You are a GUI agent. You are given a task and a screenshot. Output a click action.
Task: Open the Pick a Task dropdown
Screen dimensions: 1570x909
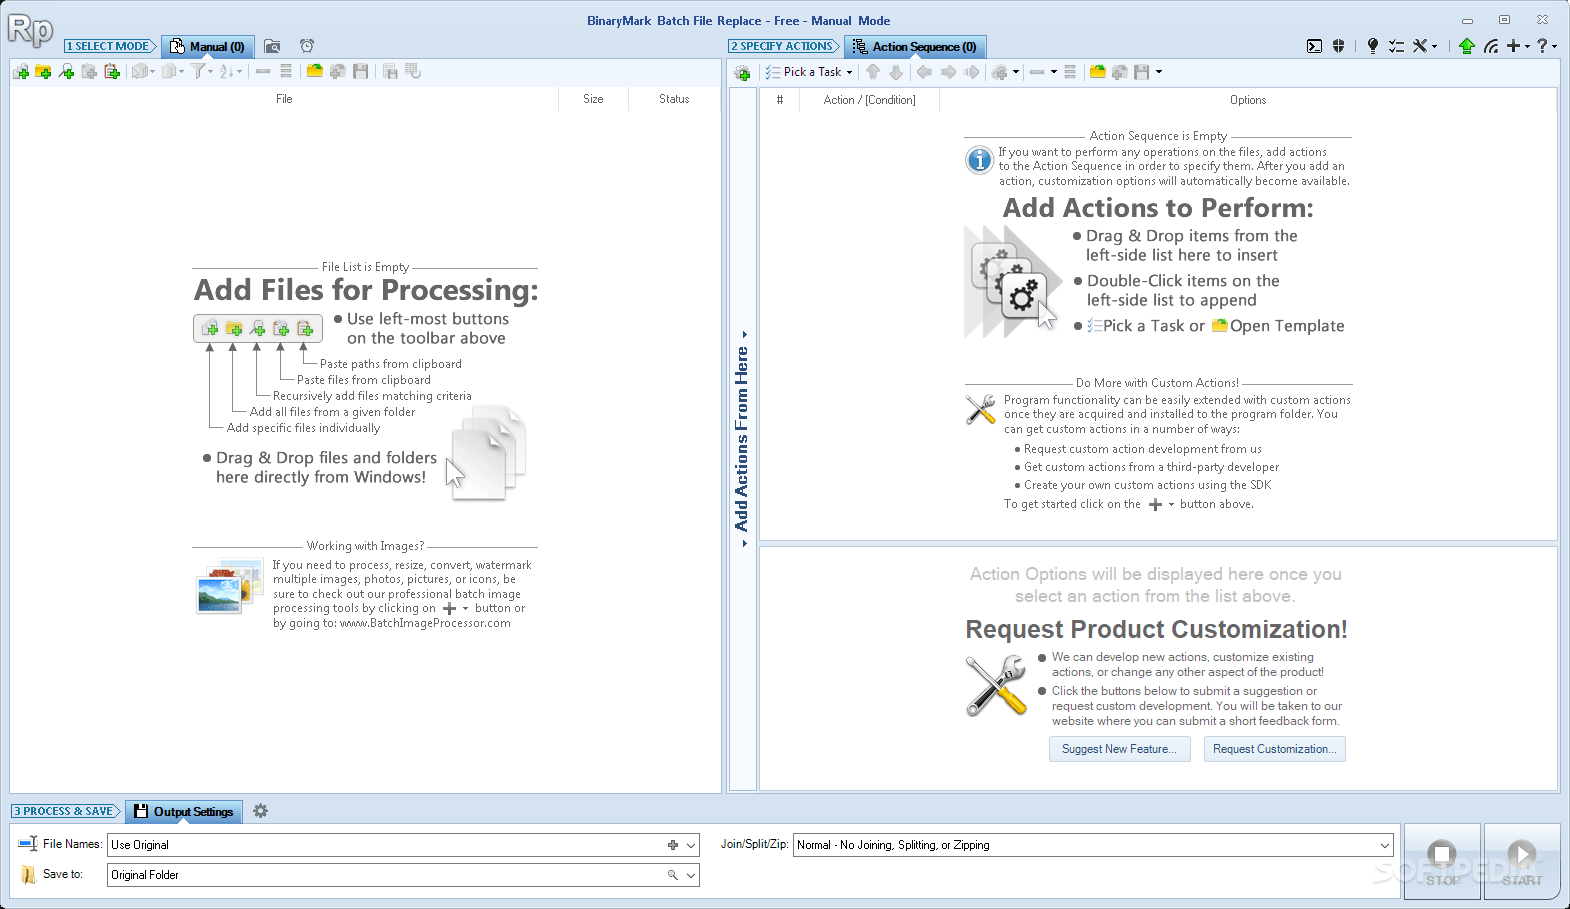(809, 72)
